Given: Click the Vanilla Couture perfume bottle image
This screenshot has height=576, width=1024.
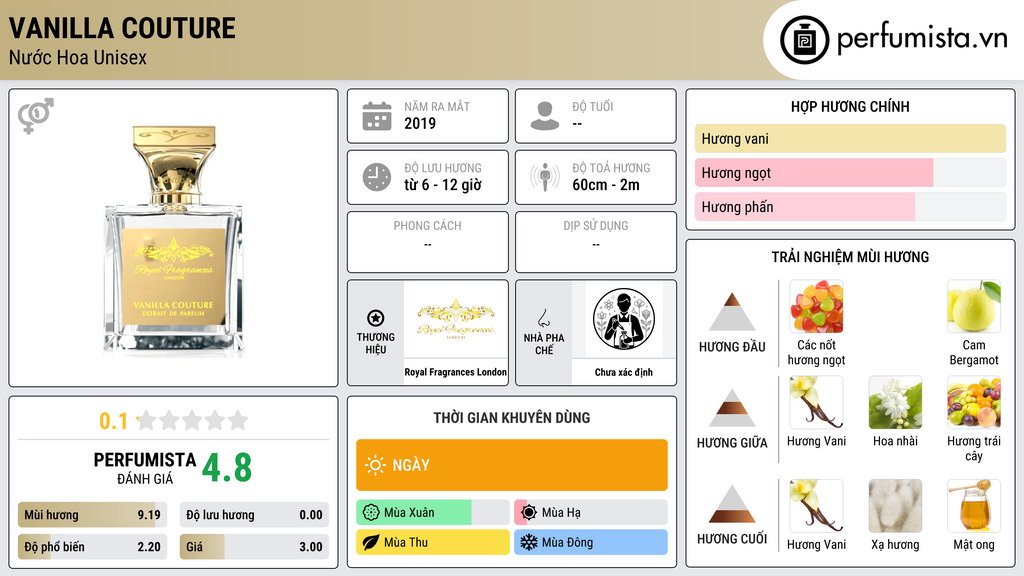Looking at the screenshot, I should [x=173, y=241].
